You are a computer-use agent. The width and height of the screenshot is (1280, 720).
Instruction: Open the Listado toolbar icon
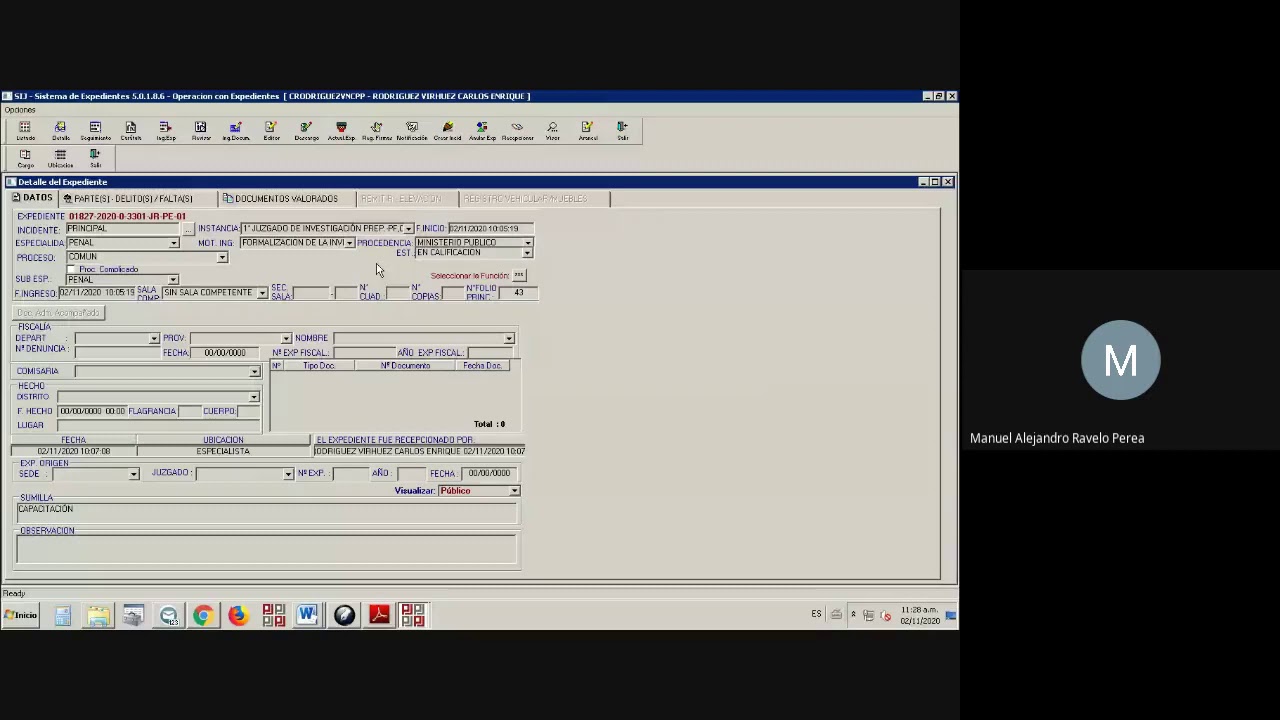tap(25, 131)
